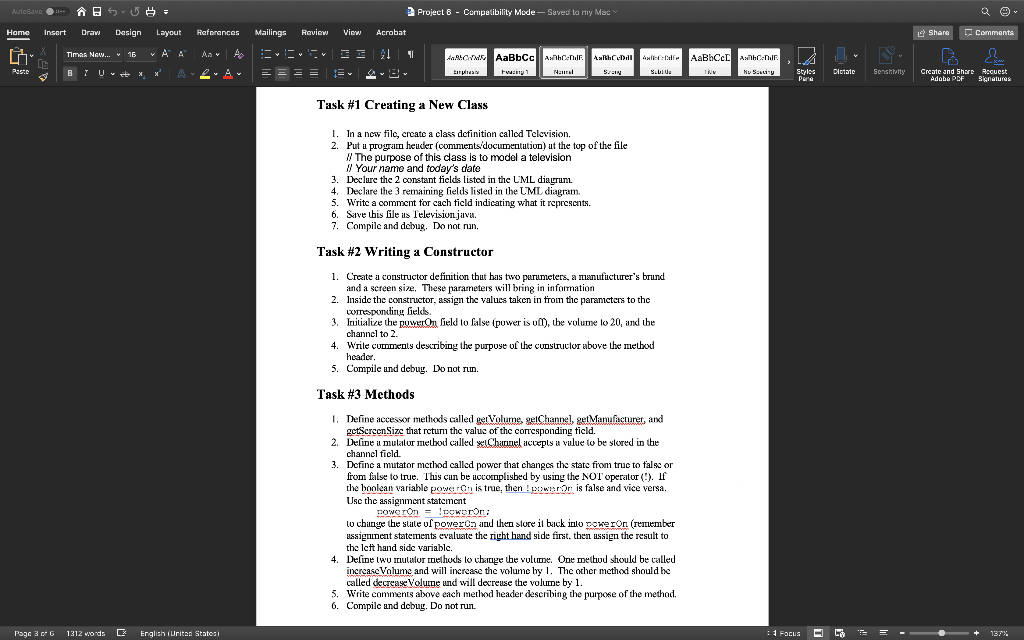Open the font size dropdown
The width and height of the screenshot is (1024, 640).
pyautogui.click(x=152, y=55)
